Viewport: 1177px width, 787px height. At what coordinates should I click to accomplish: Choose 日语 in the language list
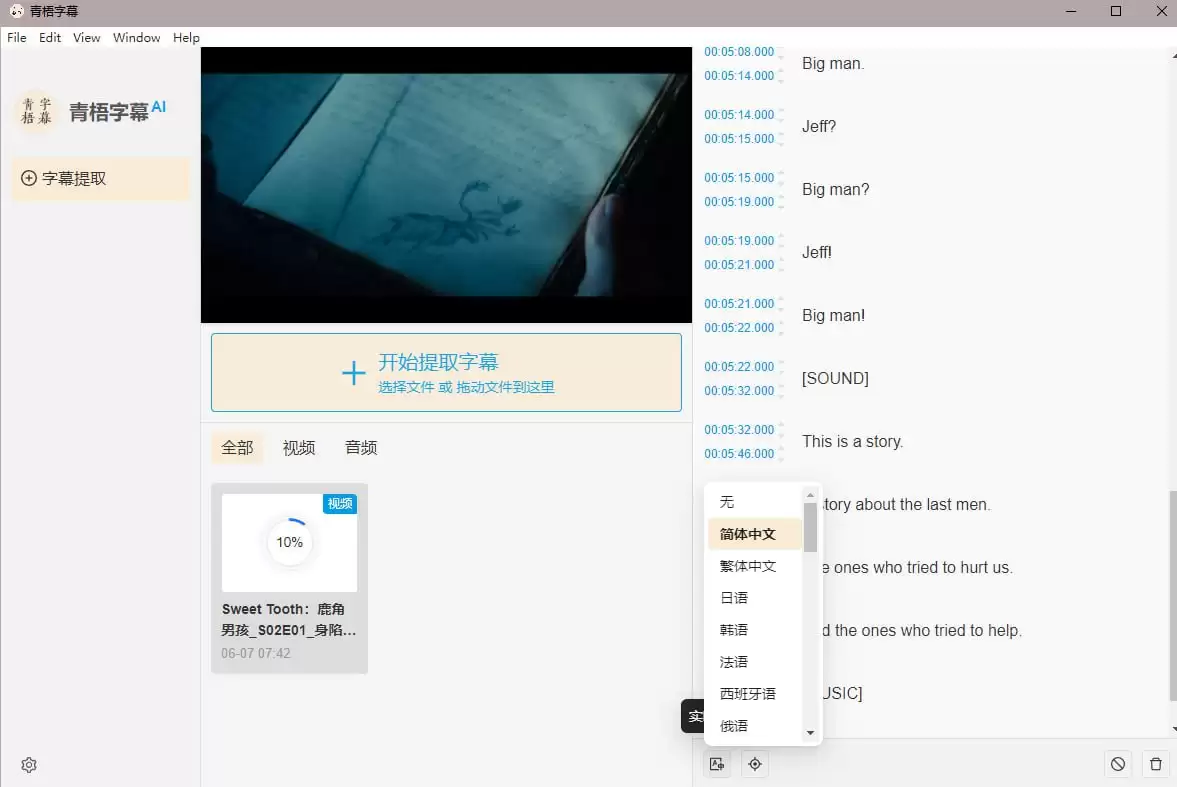[733, 597]
